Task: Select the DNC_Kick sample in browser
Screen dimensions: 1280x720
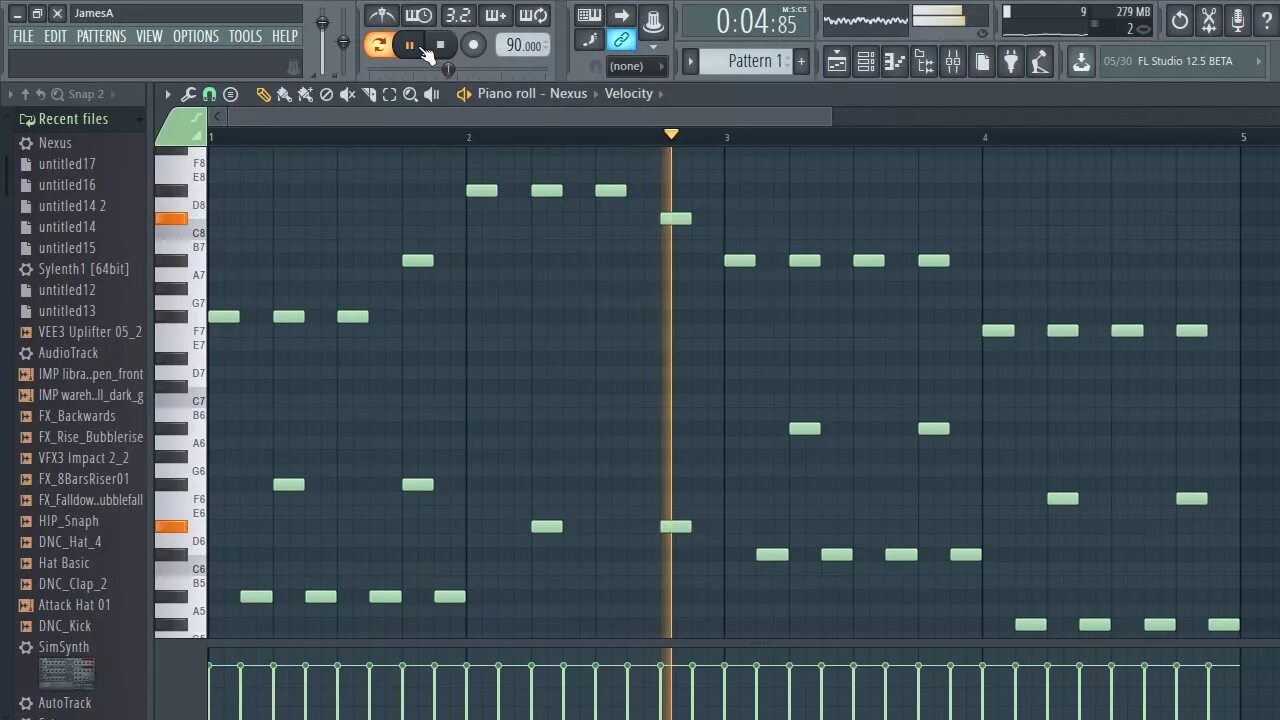Action: click(x=65, y=626)
